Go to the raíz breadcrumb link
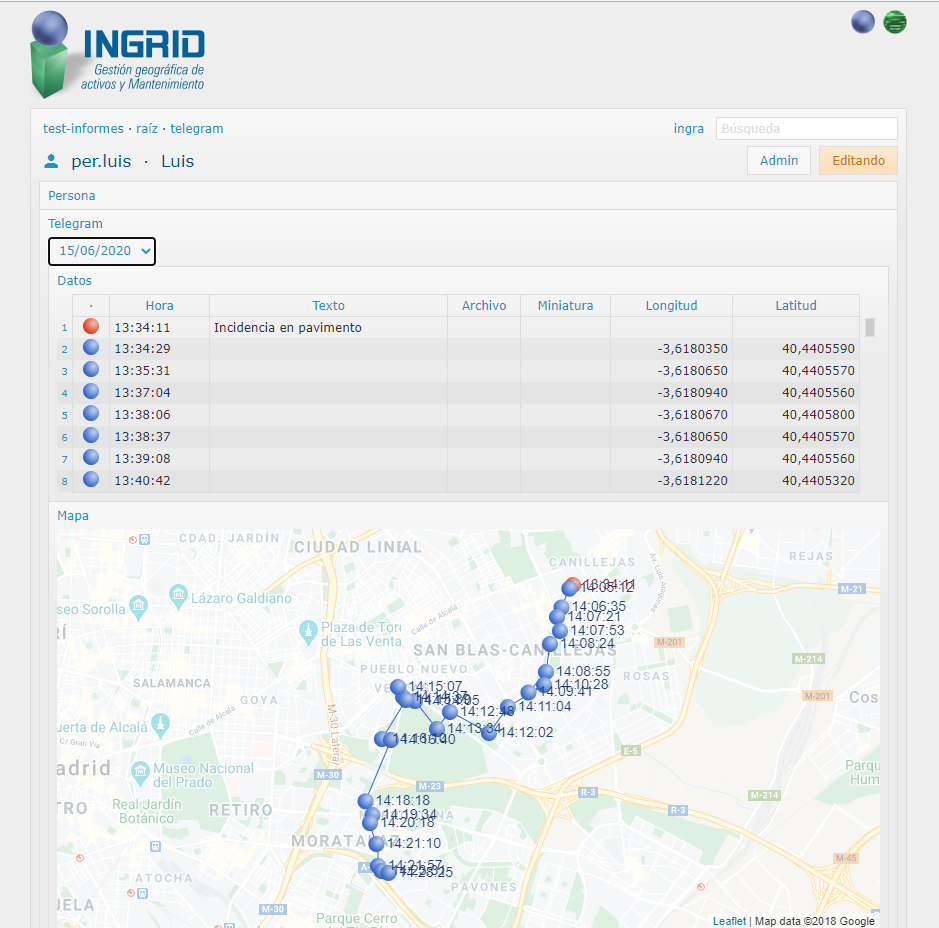 point(147,129)
